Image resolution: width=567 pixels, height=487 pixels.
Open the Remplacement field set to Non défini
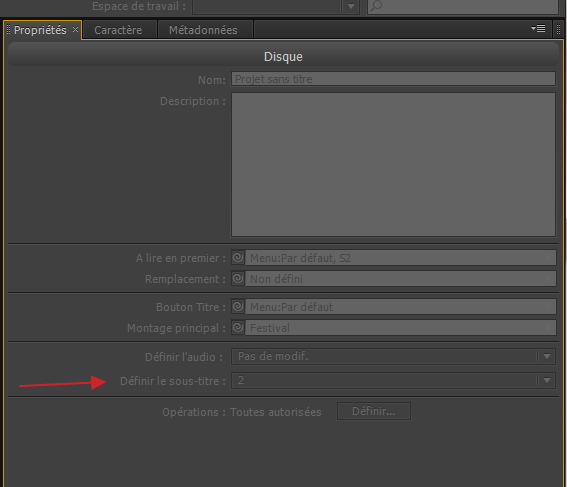[x=401, y=279]
